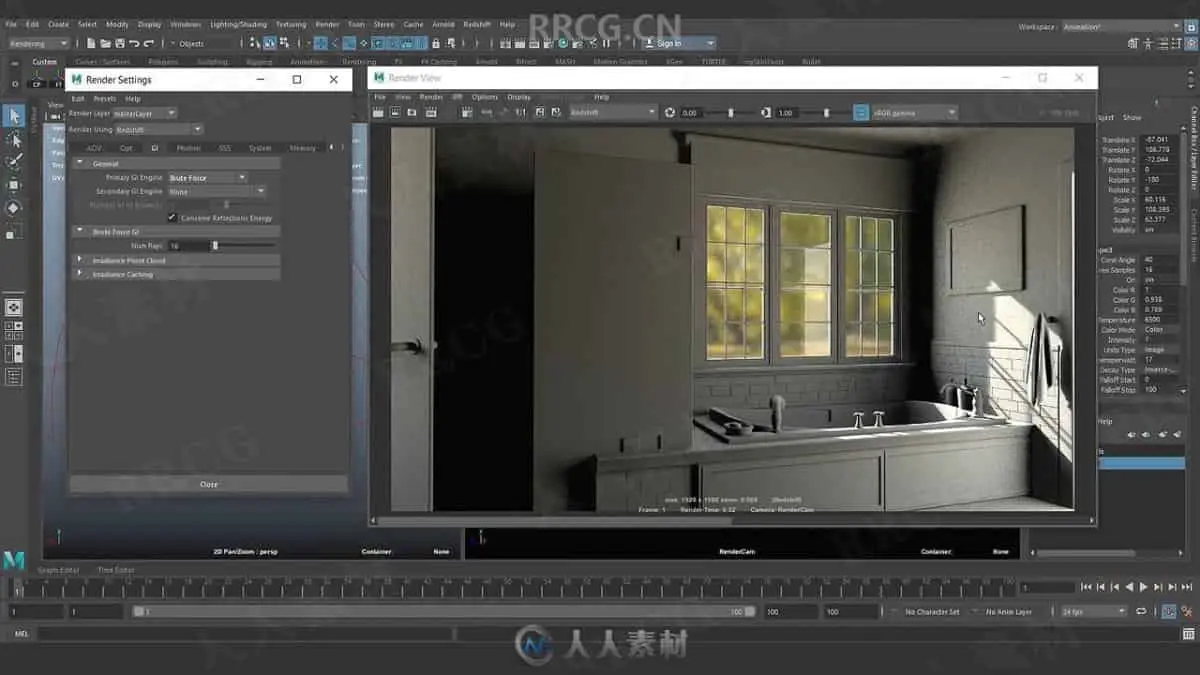Pick the Lasso select tool
Viewport: 1200px width, 675px height.
pyautogui.click(x=13, y=139)
